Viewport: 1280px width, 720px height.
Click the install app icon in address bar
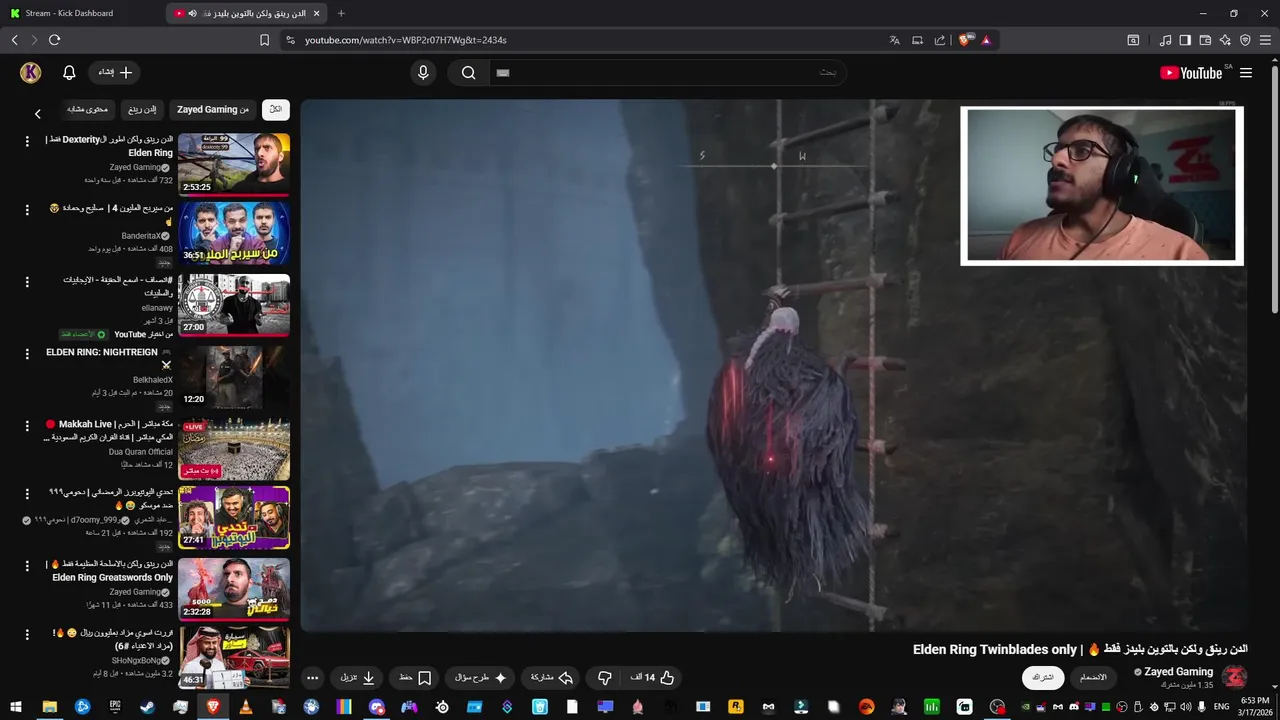click(917, 40)
